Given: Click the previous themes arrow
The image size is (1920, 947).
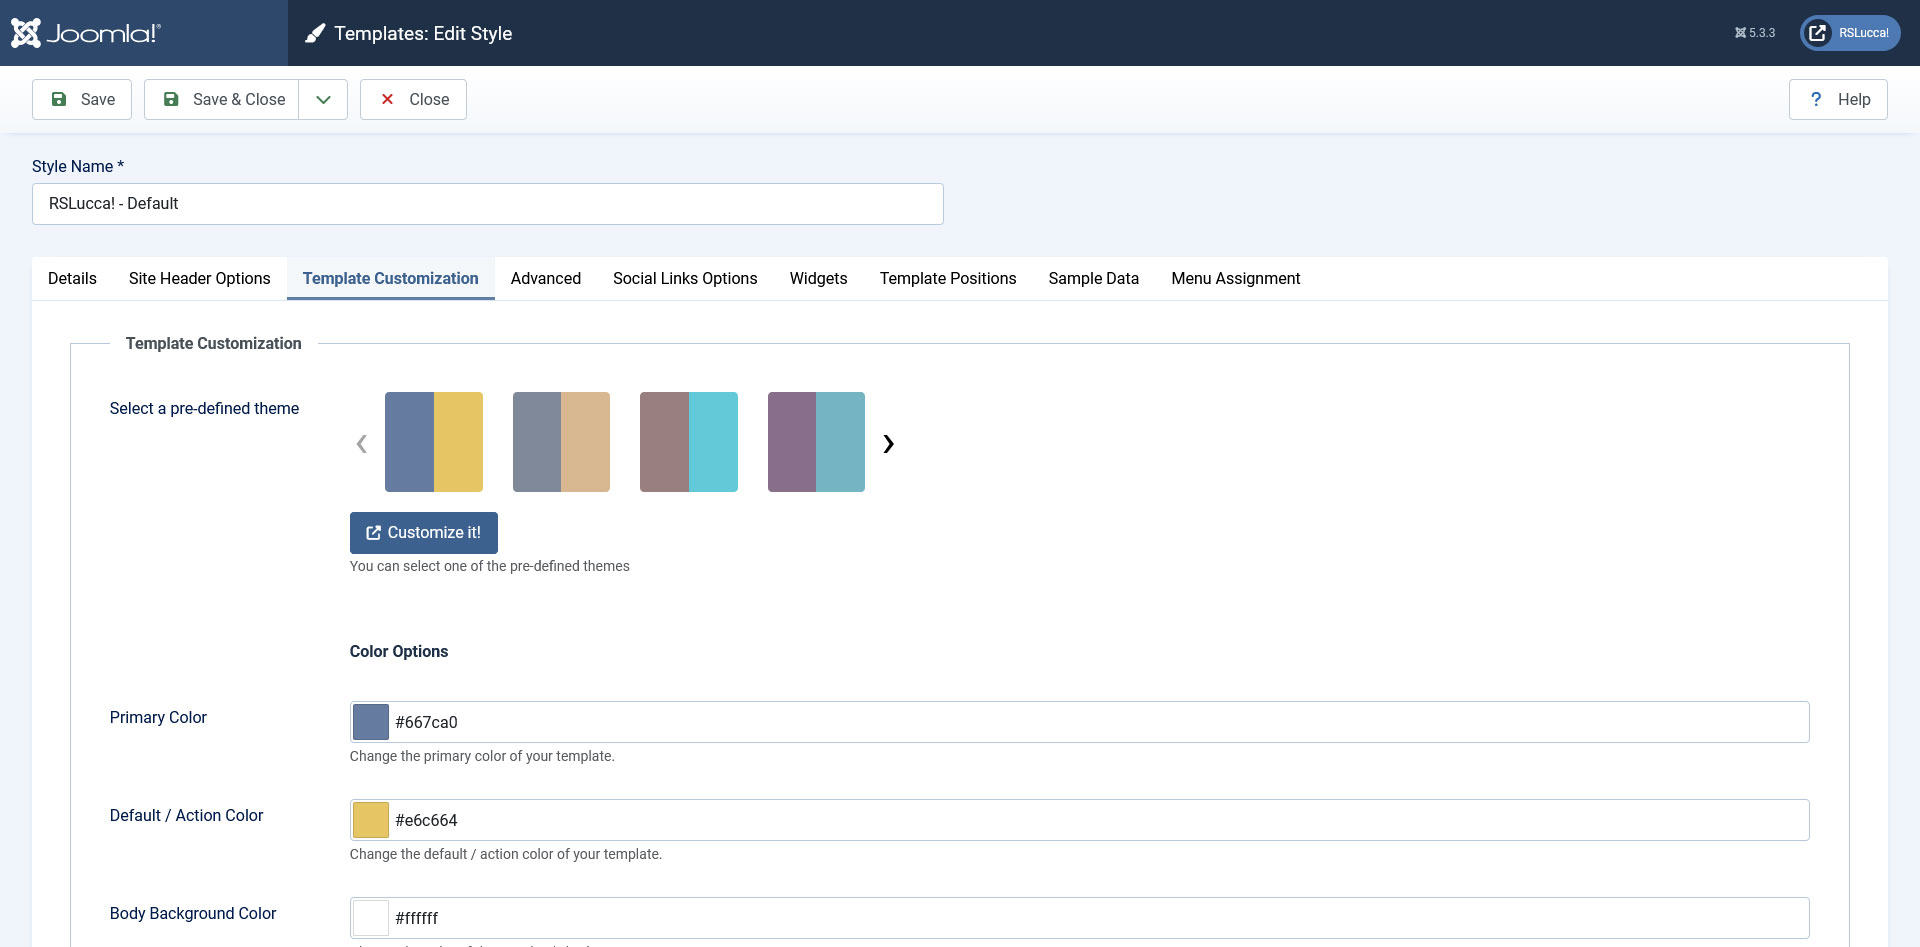Looking at the screenshot, I should (x=362, y=443).
